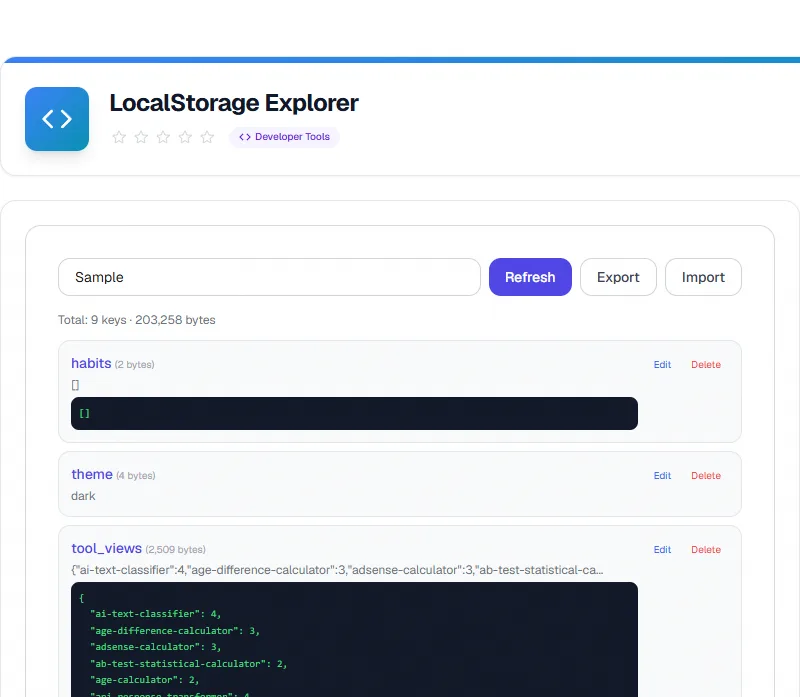Edit the tool_views key
The width and height of the screenshot is (800, 697).
(x=662, y=550)
